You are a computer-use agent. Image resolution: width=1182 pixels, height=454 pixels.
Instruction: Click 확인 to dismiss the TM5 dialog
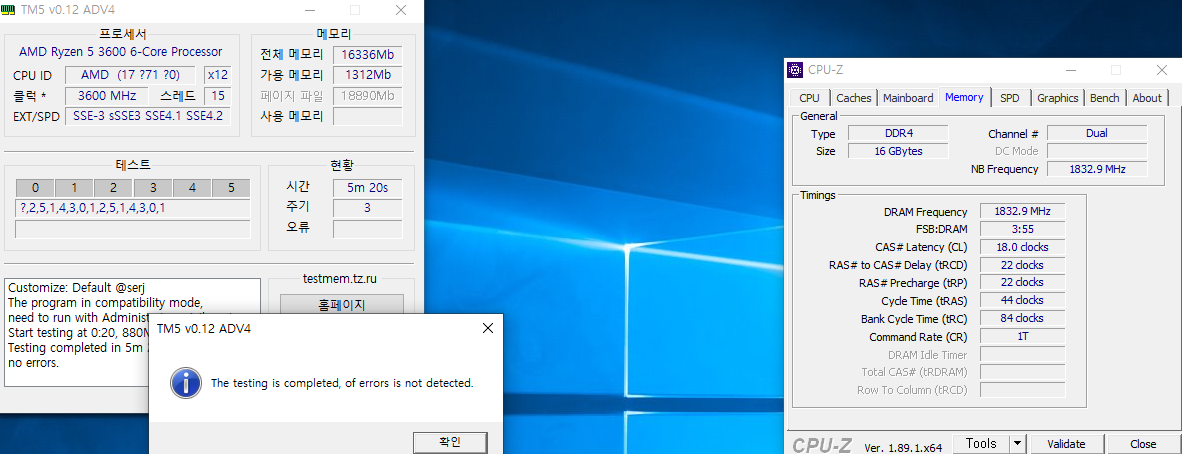tap(450, 442)
